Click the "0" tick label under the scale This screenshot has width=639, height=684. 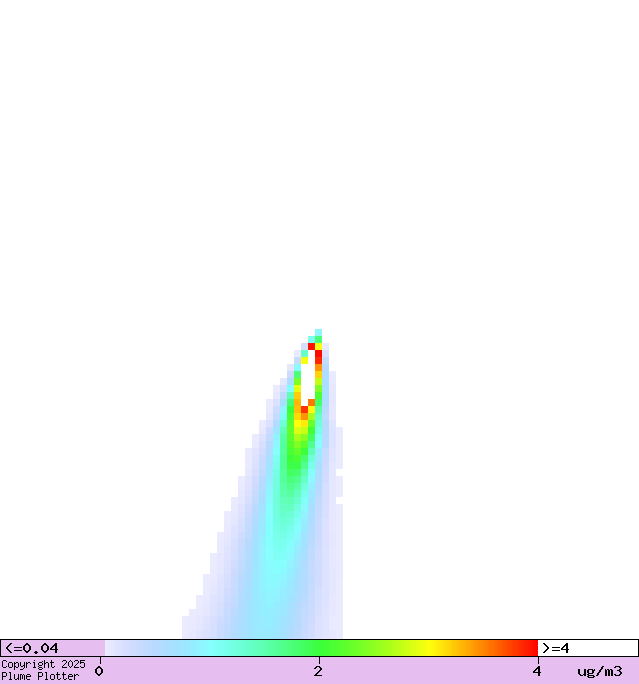[99, 671]
